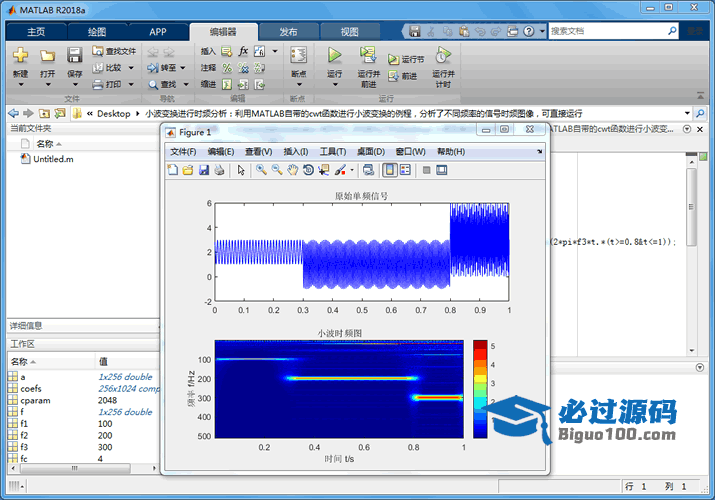Open Tools (工具) menu in Figure 1

332,152
